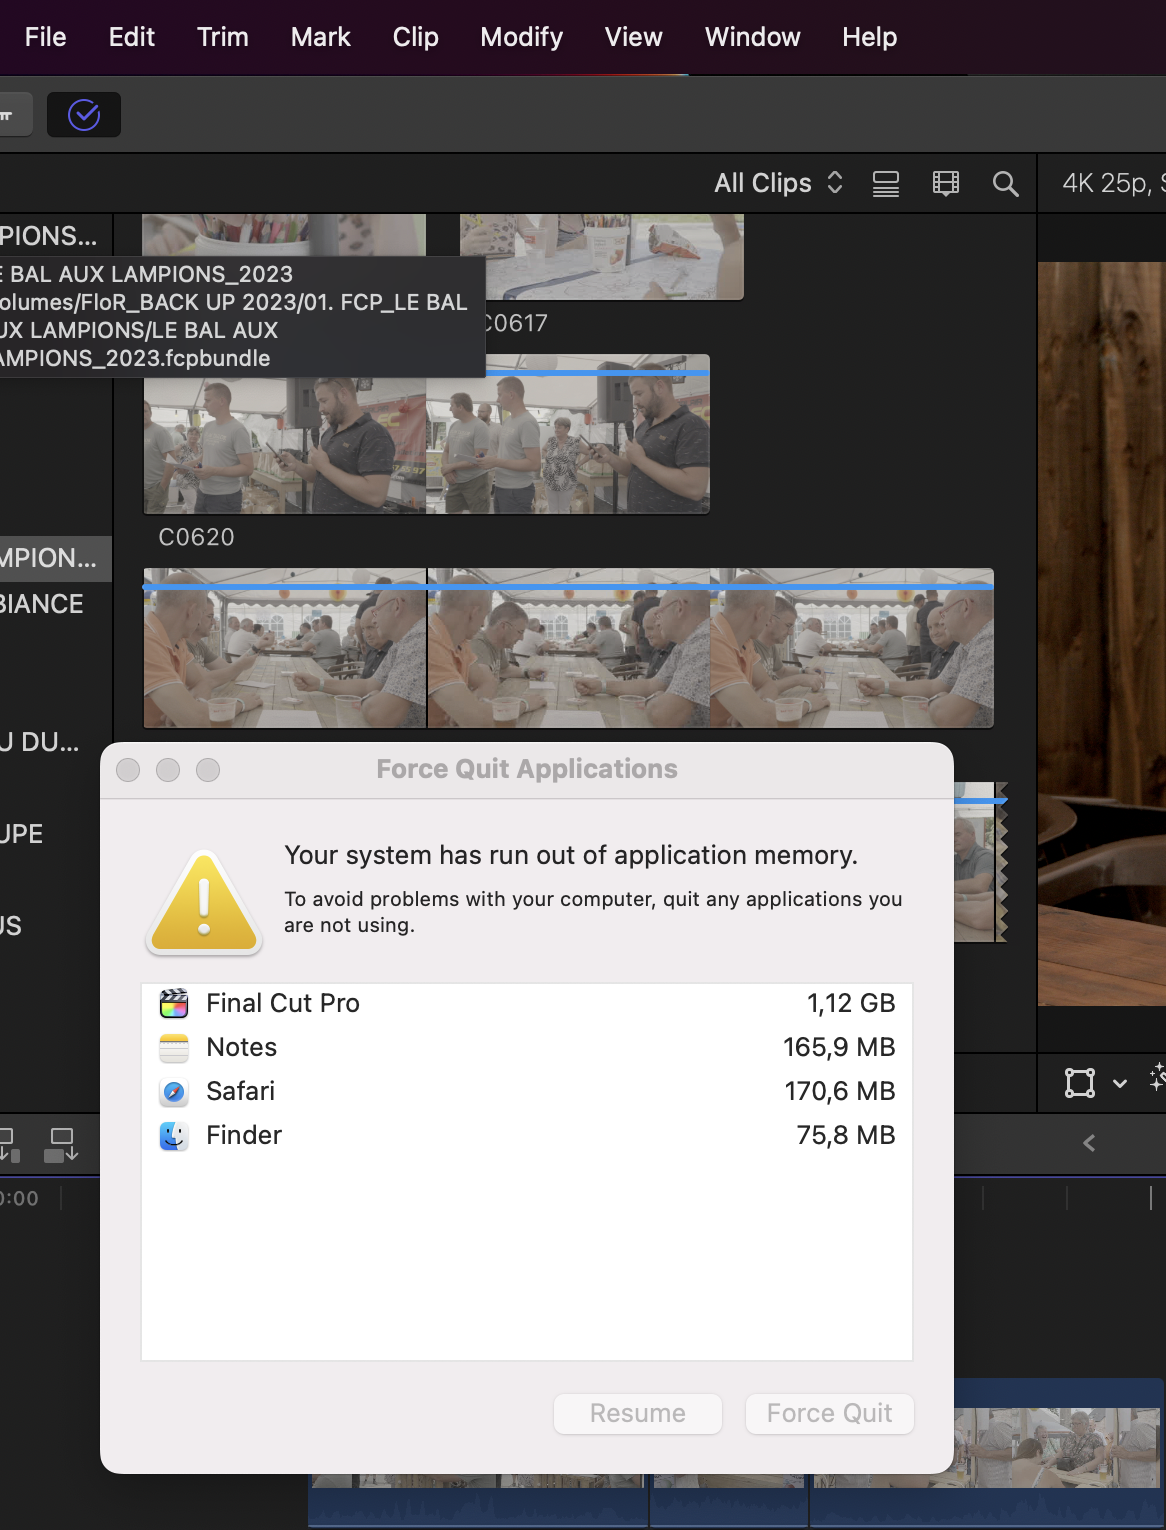The height and width of the screenshot is (1530, 1166).
Task: Open the View menu
Action: tap(632, 37)
